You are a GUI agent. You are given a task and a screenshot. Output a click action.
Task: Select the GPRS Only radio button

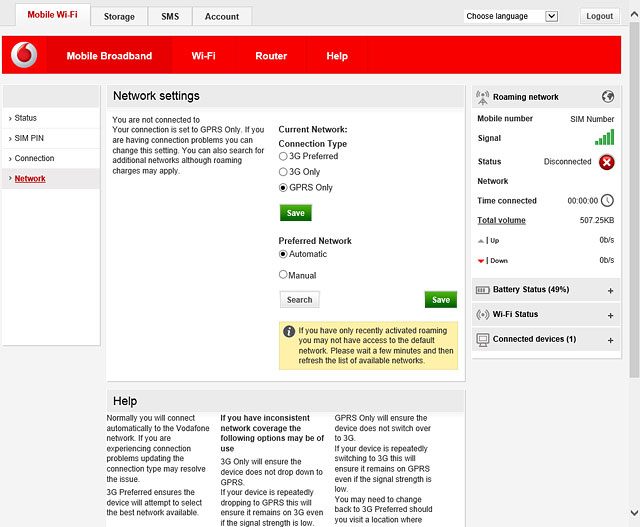[283, 187]
